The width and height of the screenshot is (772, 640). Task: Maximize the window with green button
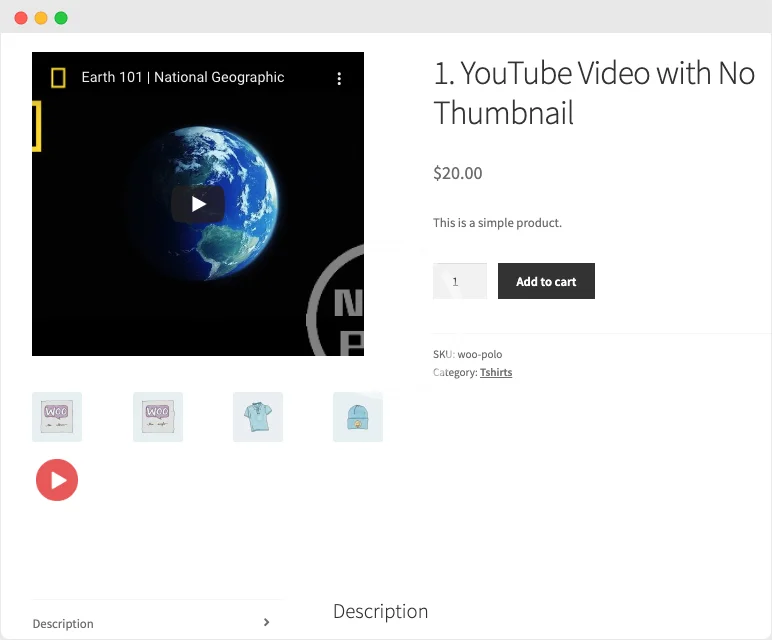tap(61, 18)
